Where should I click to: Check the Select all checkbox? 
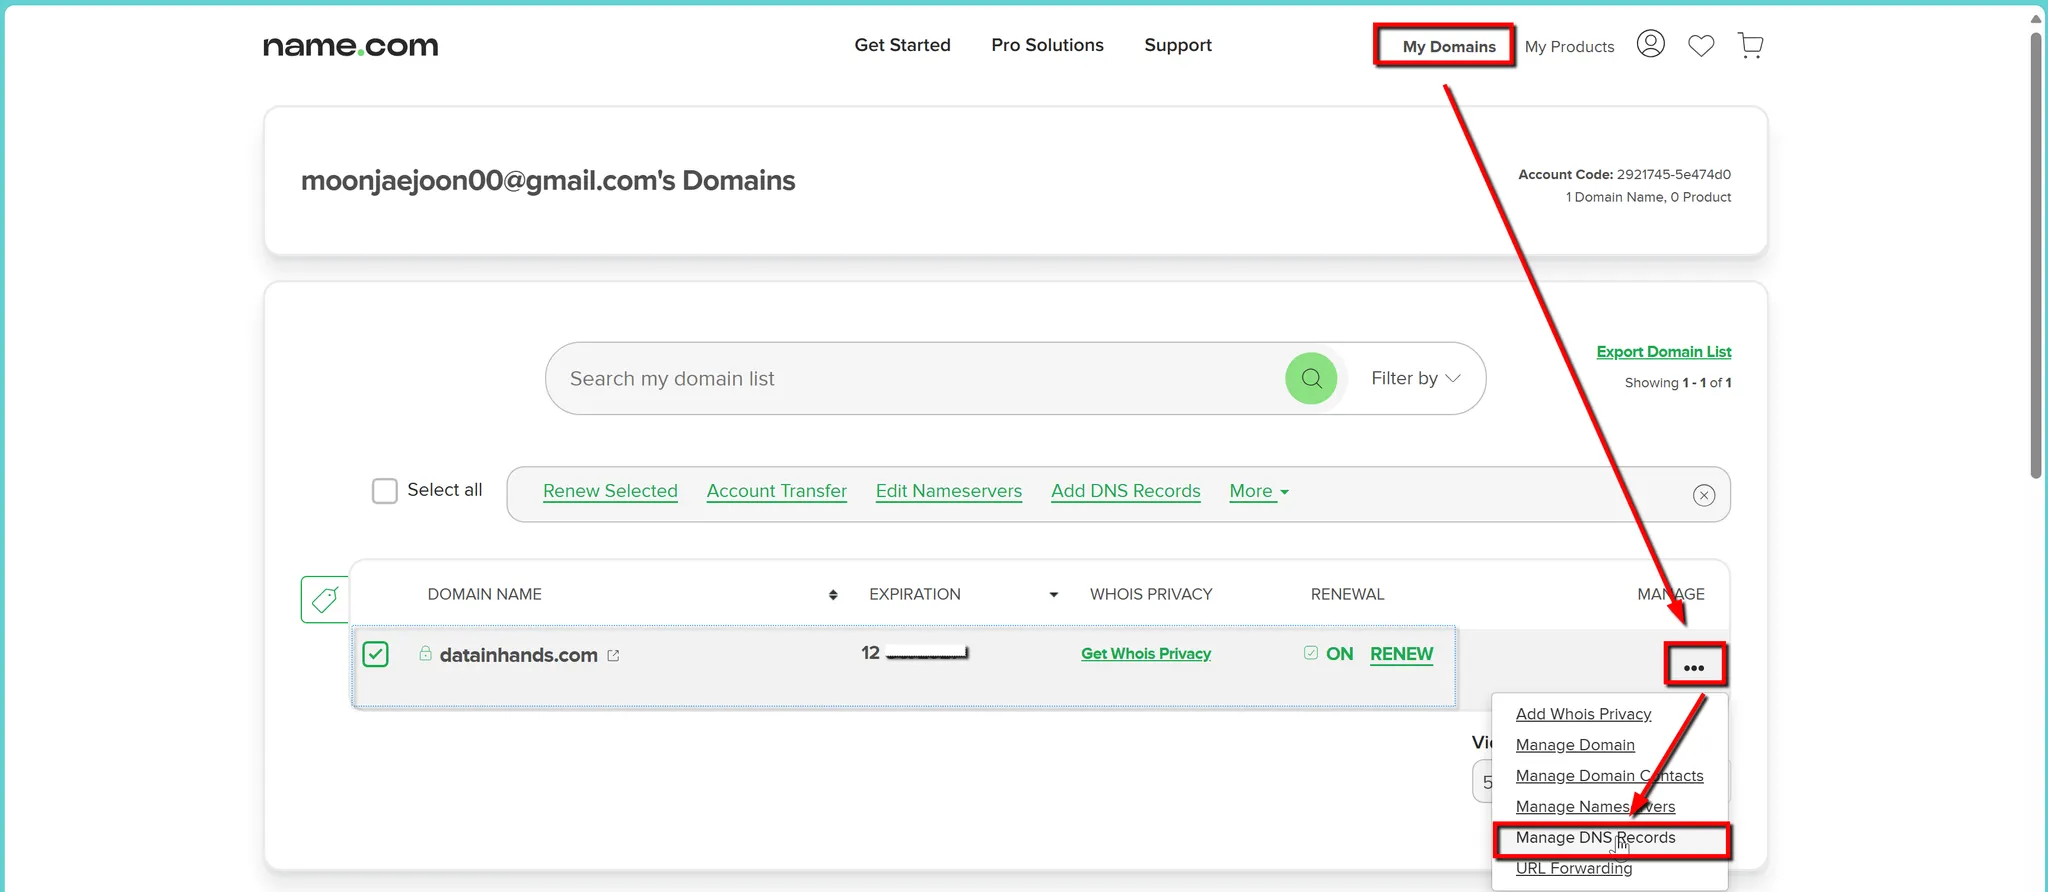[385, 491]
